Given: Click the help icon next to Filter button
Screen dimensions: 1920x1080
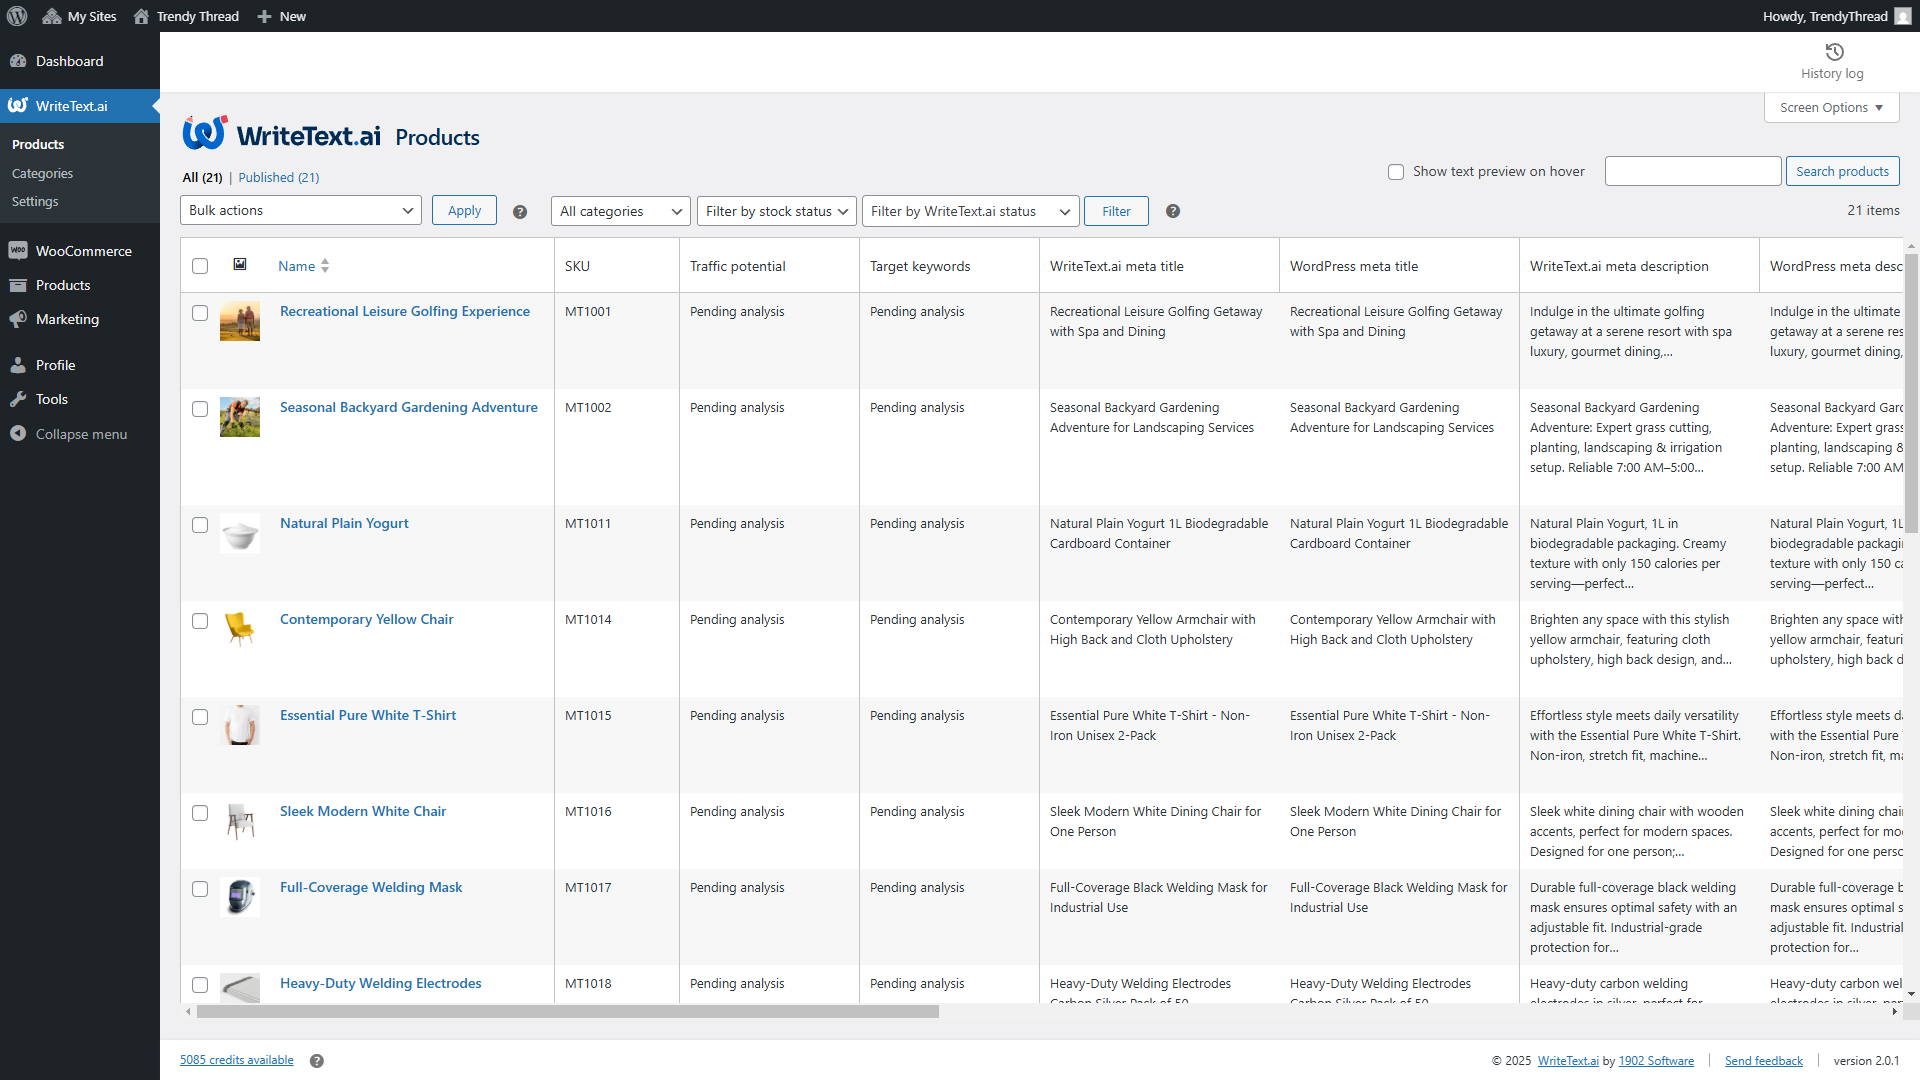Looking at the screenshot, I should point(1173,212).
